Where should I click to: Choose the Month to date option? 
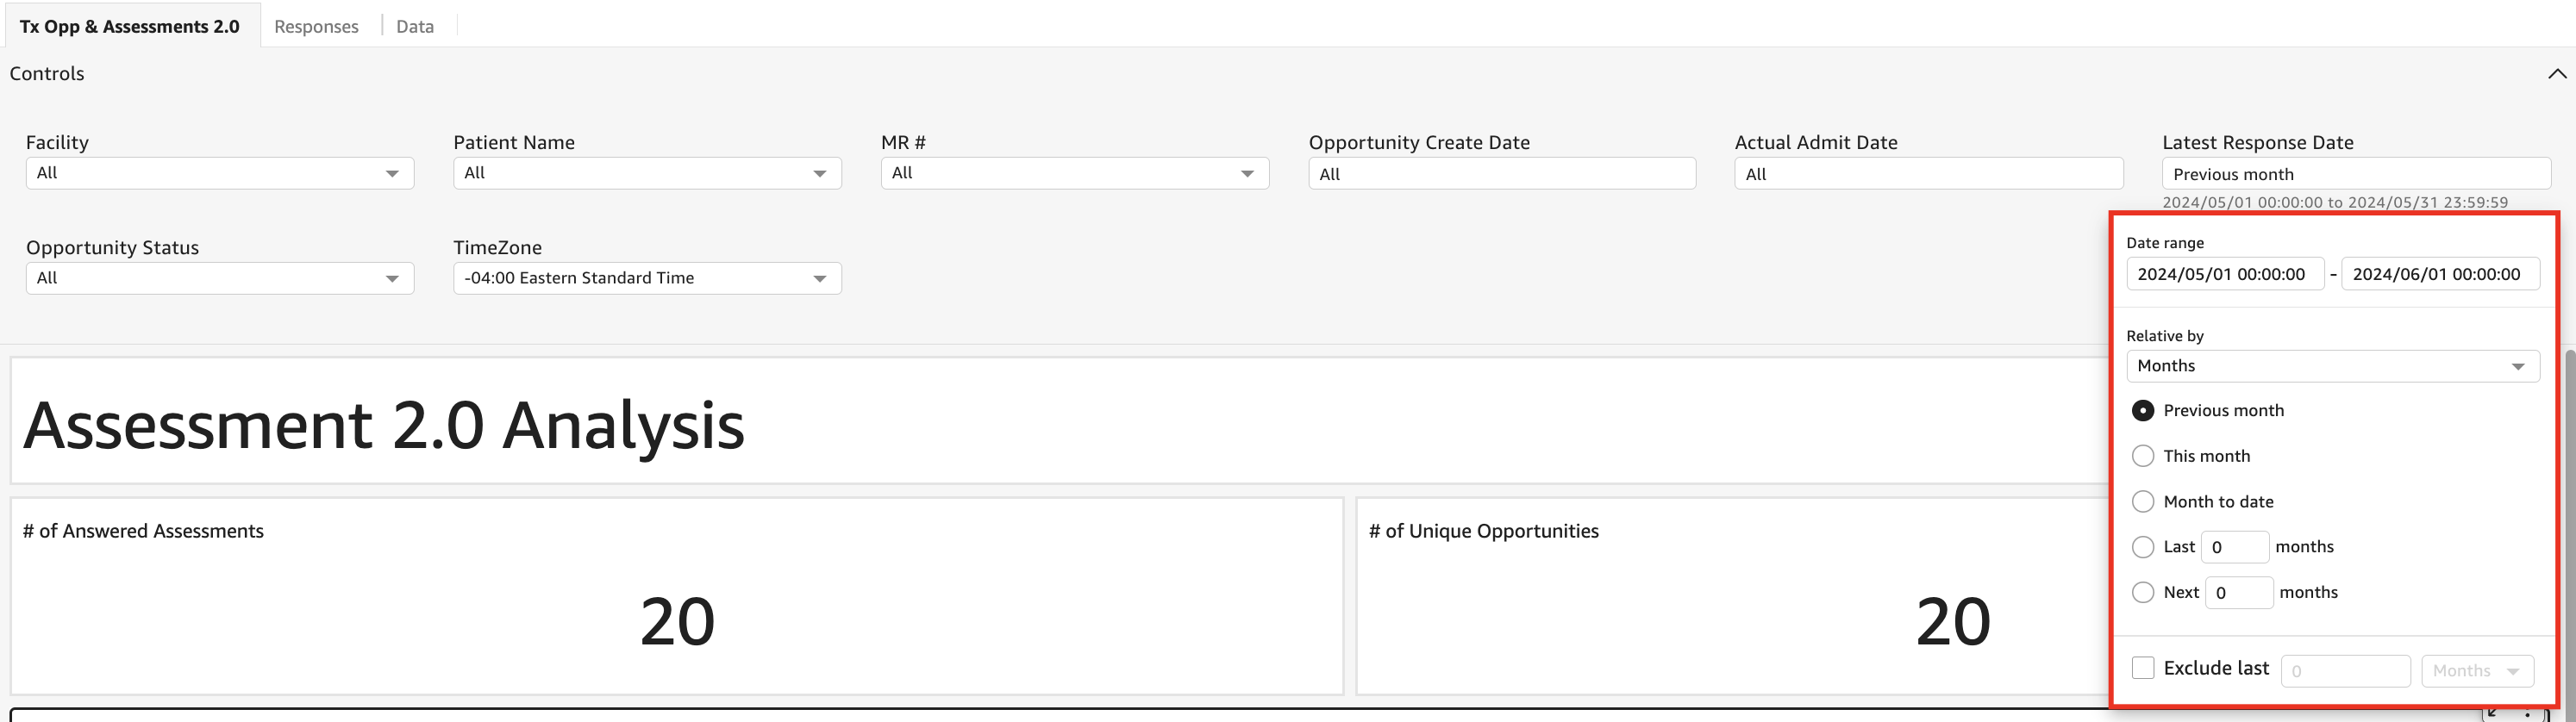(x=2143, y=501)
